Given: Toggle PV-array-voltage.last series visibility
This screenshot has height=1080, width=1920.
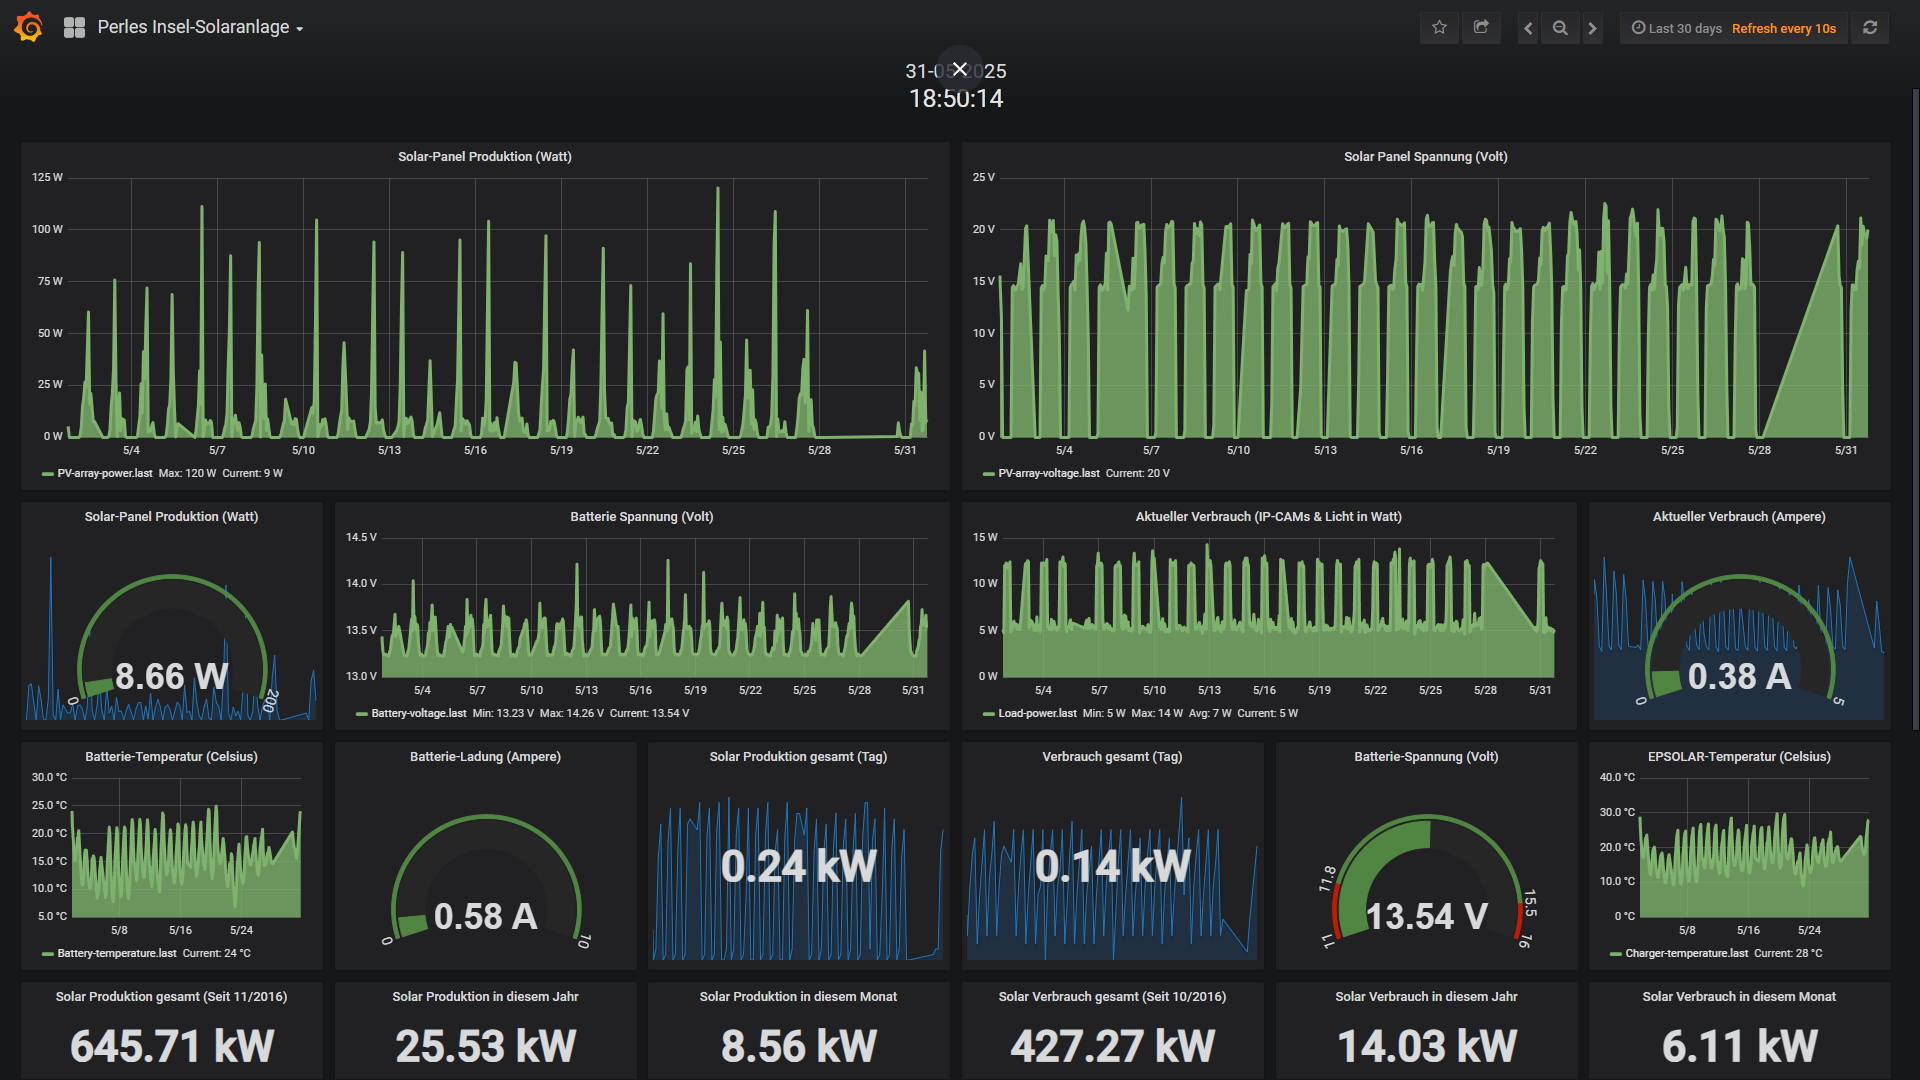Looking at the screenshot, I should point(1048,474).
